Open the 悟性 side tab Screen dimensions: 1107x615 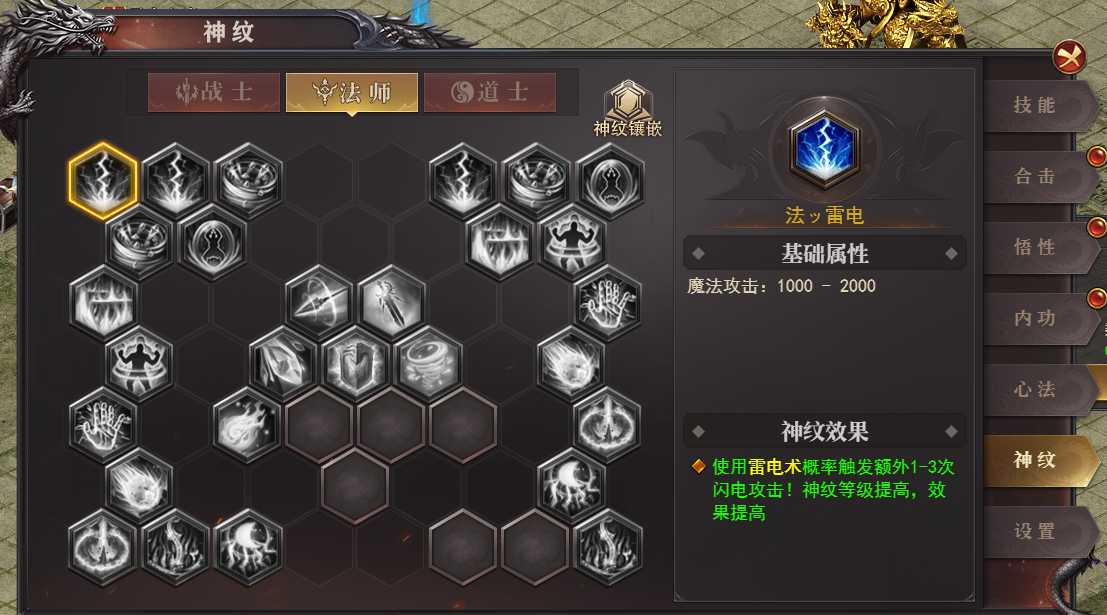(1039, 248)
